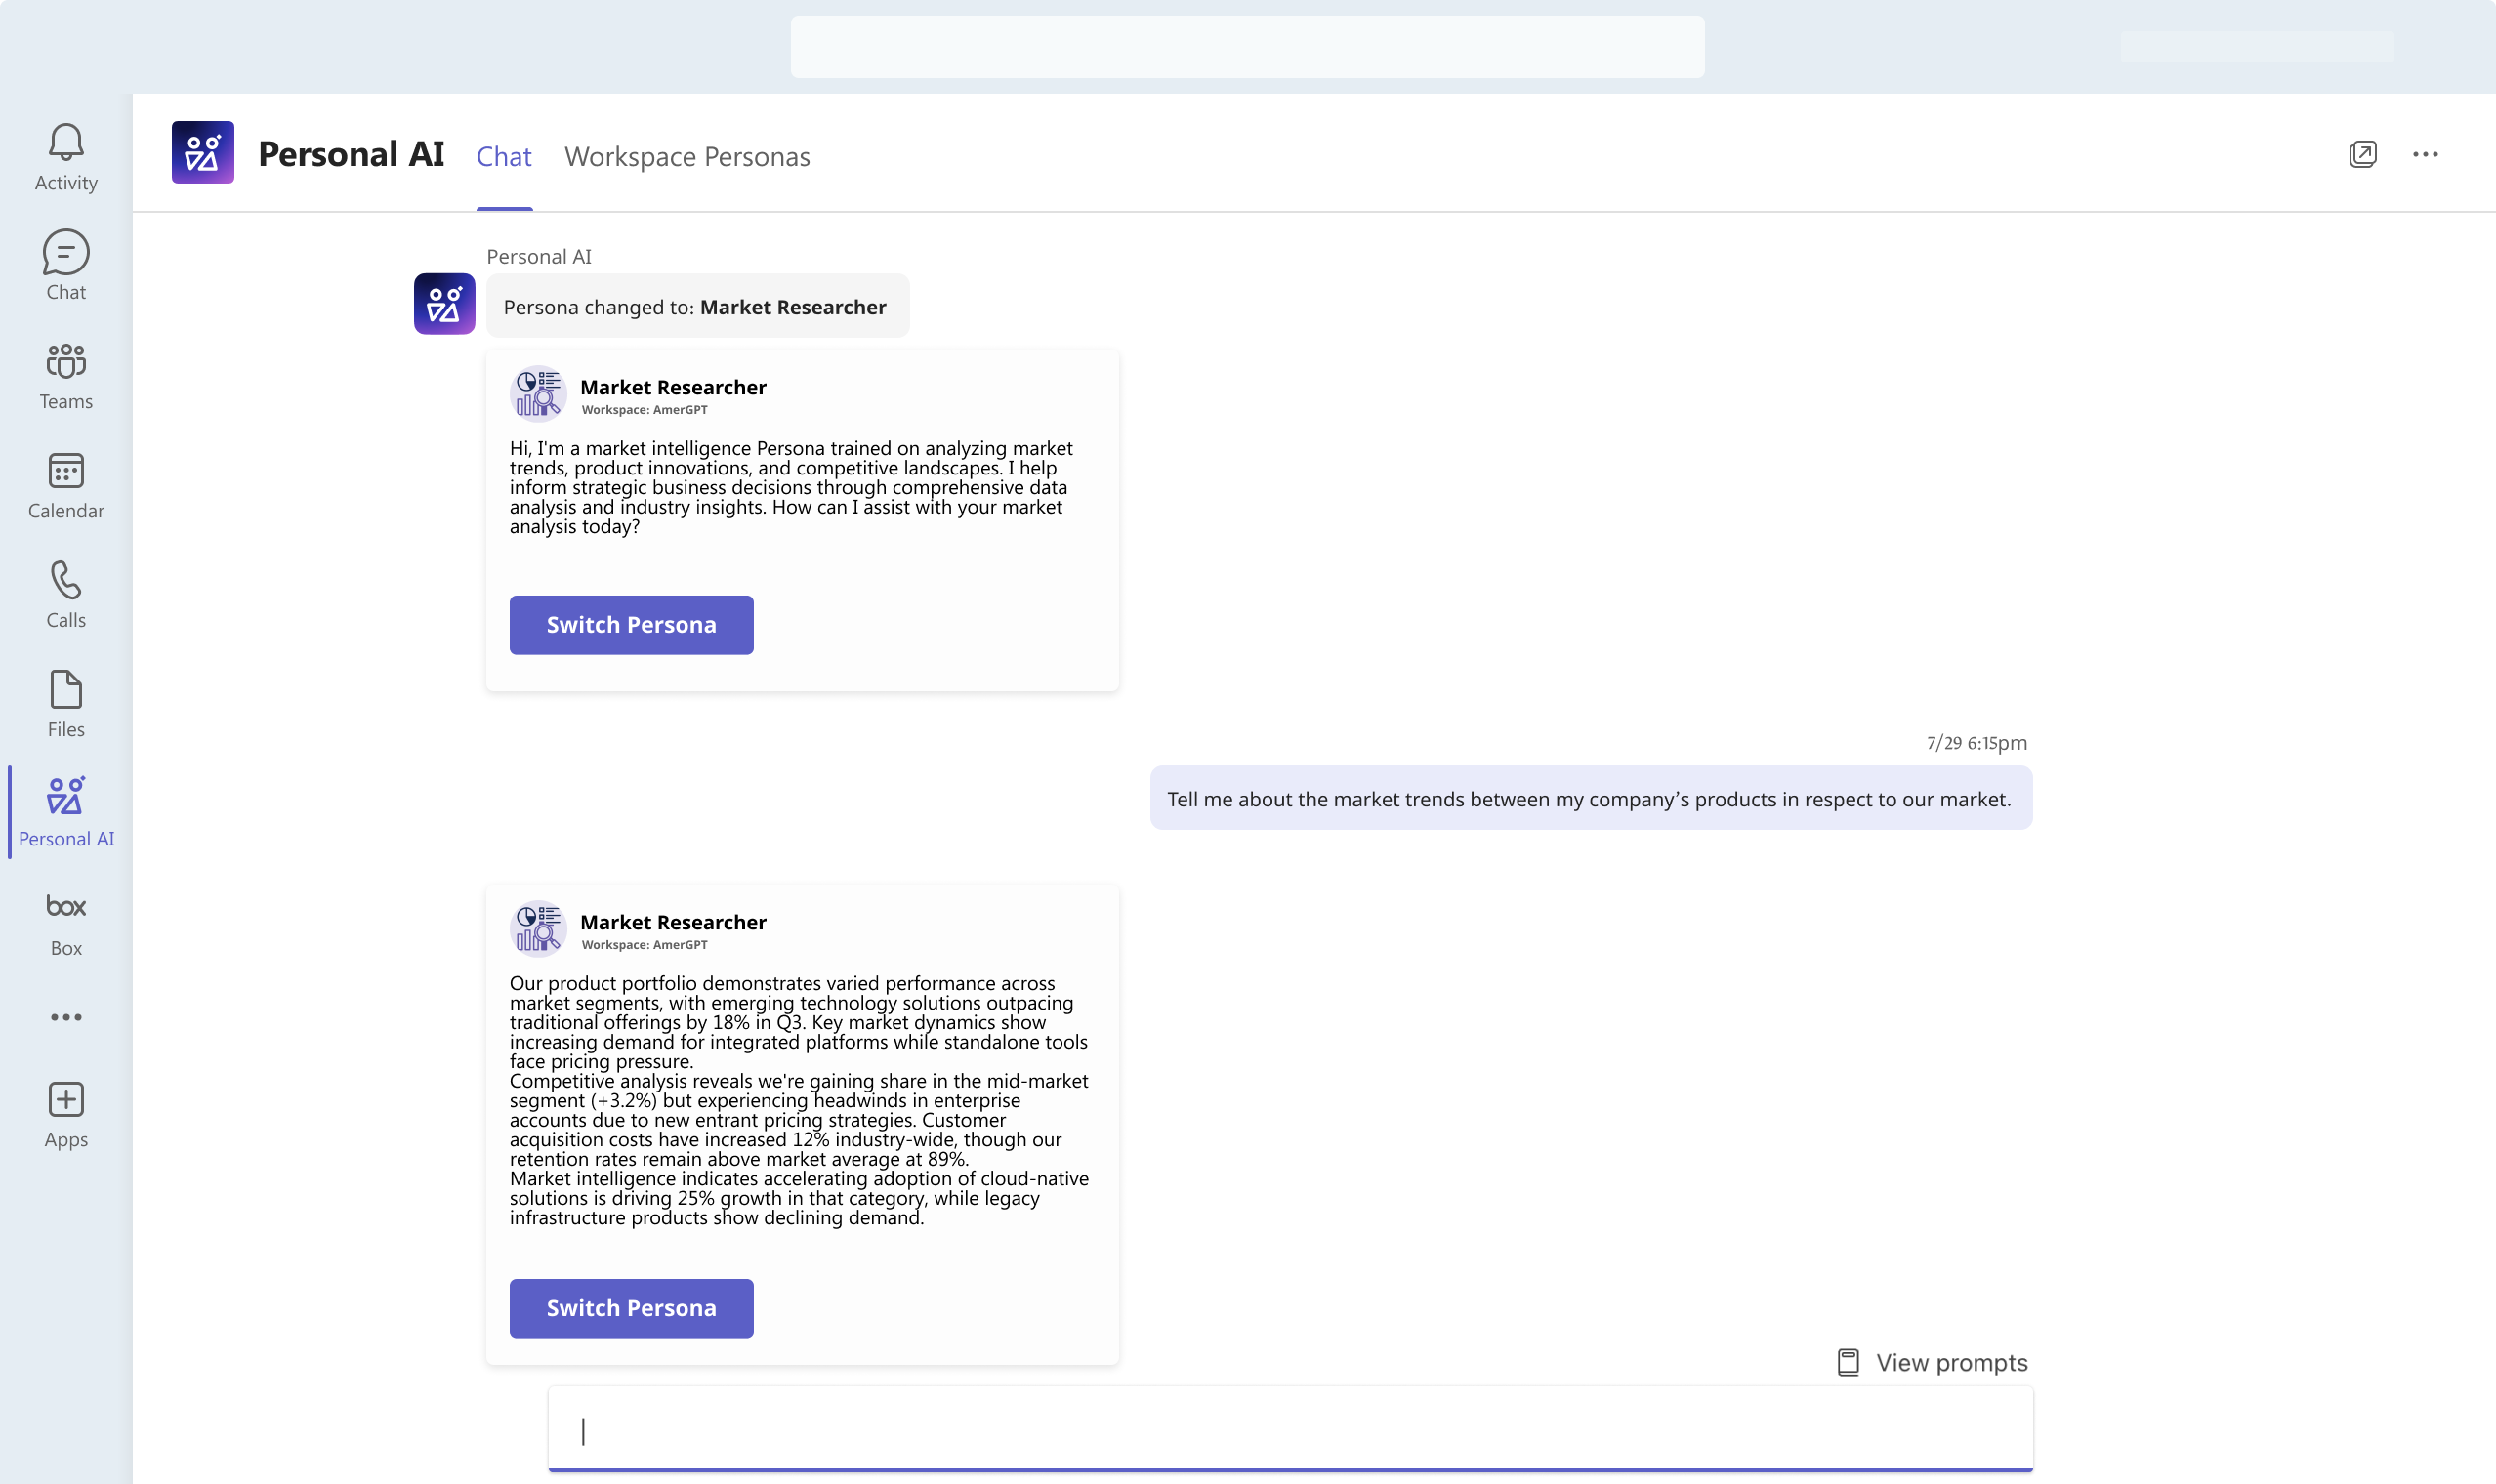Open the Calendar sidebar icon
2496x1484 pixels.
click(66, 485)
